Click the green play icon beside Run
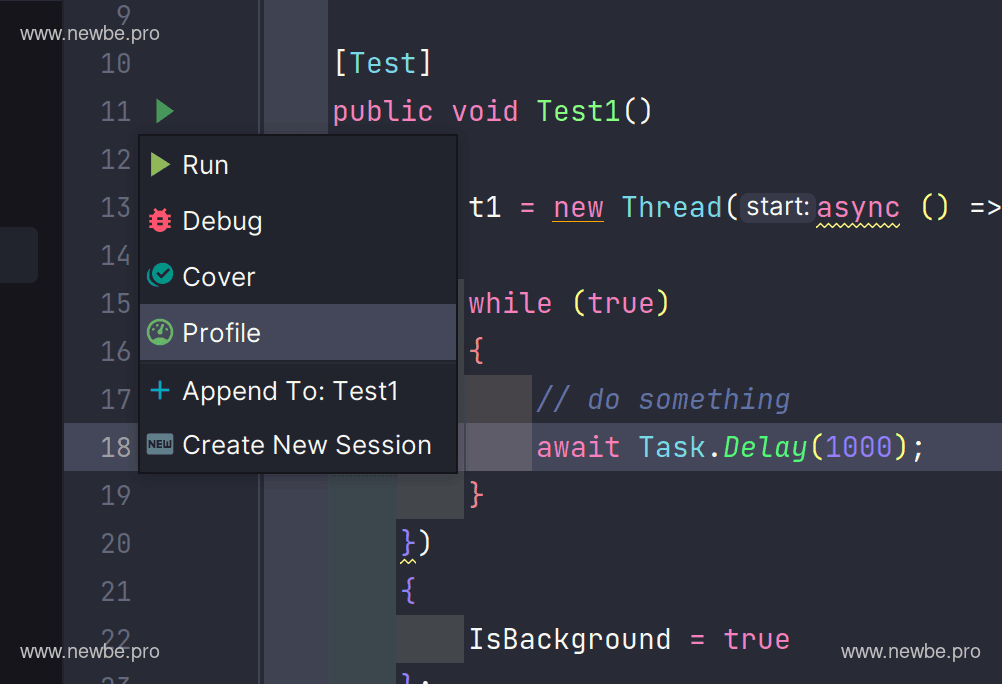 [x=160, y=165]
